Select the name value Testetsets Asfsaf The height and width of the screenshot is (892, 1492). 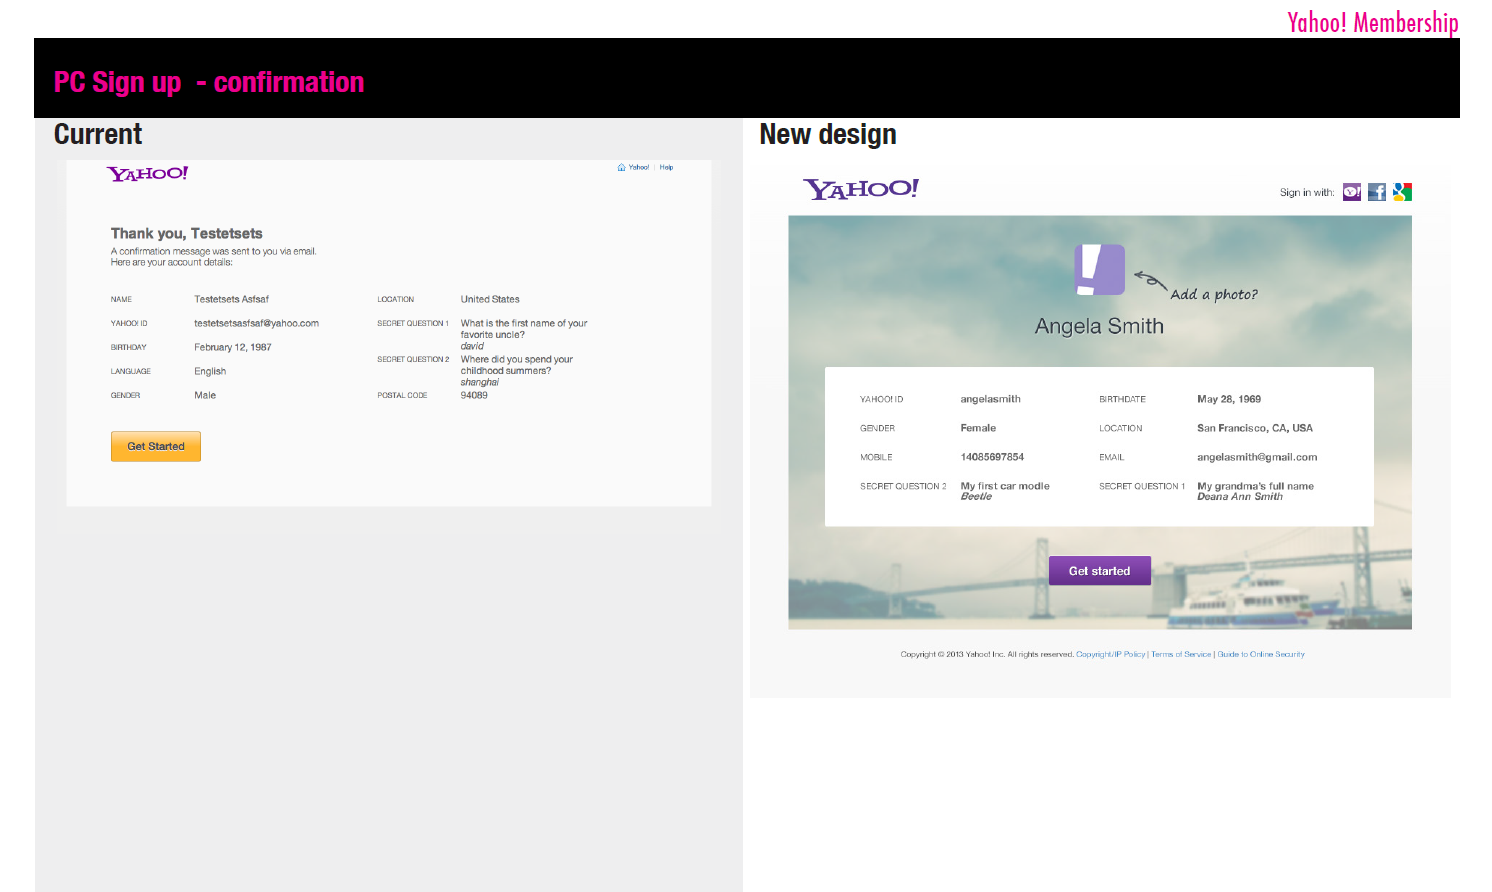231,299
